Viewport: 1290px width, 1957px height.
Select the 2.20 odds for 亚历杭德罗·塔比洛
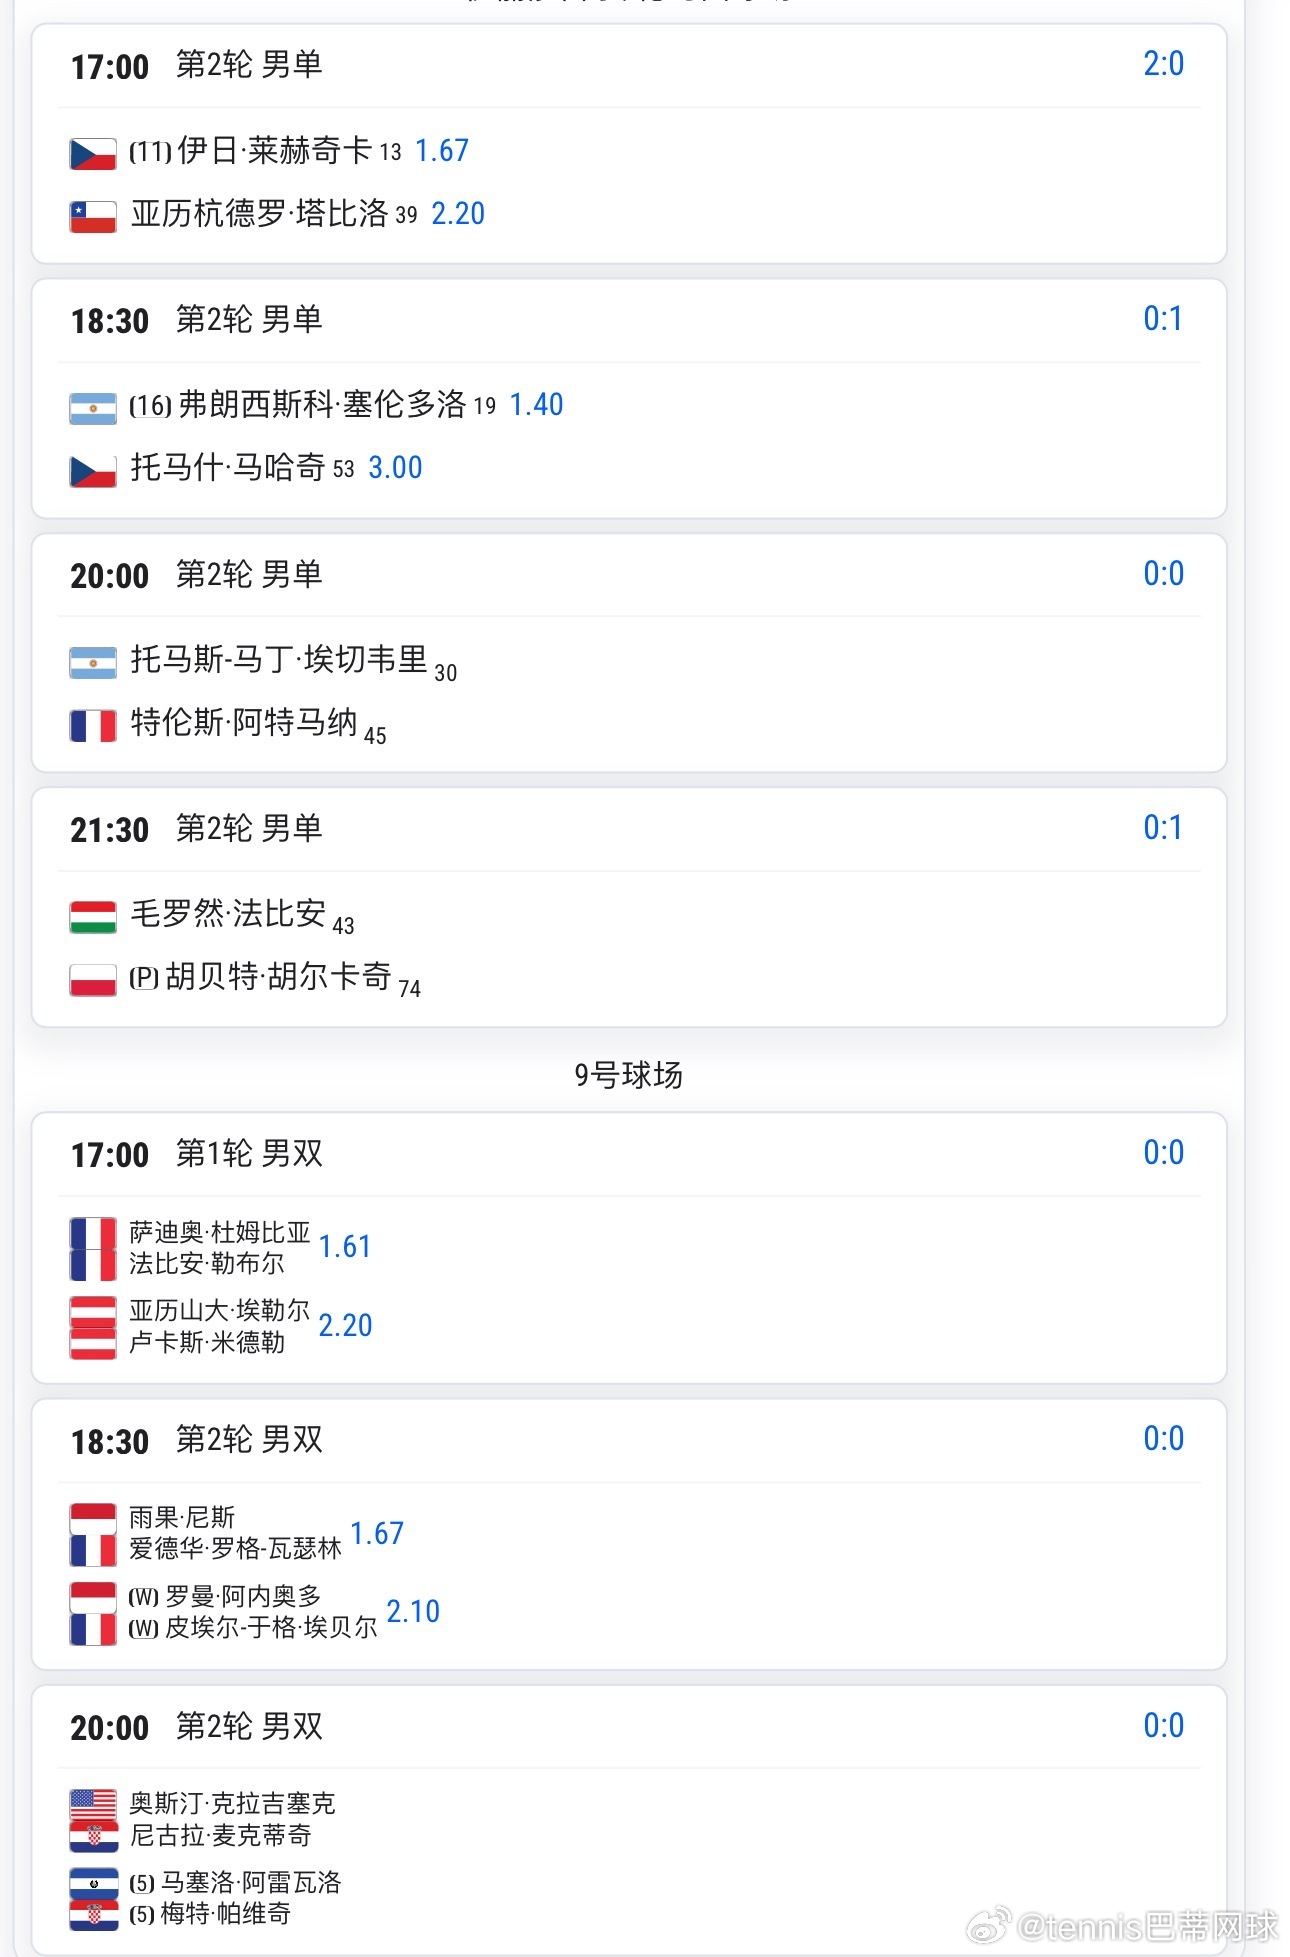point(458,214)
